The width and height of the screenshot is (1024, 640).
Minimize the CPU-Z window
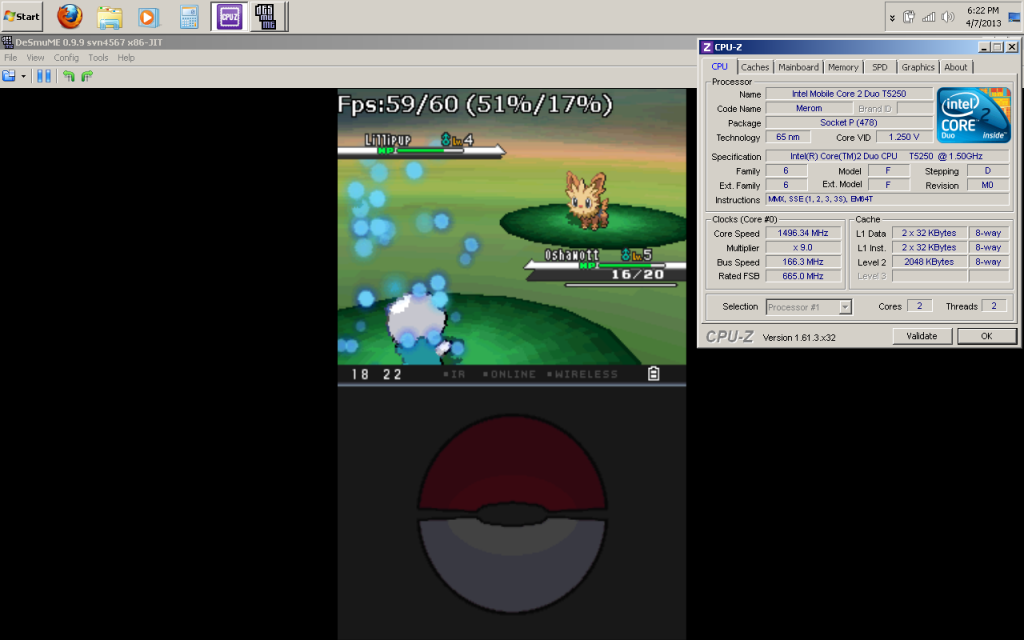(984, 47)
